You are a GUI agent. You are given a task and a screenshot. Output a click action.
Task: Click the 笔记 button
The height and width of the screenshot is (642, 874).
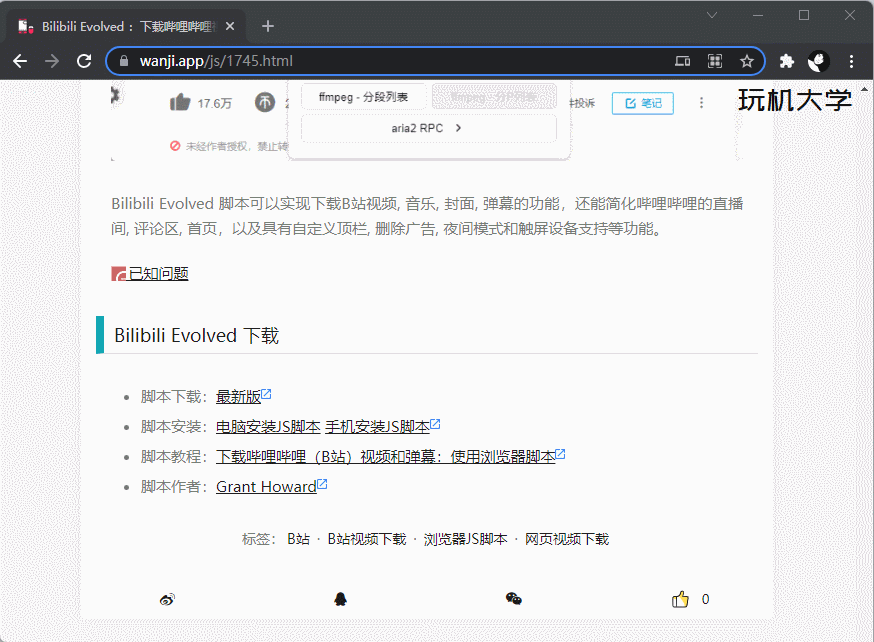tap(643, 103)
